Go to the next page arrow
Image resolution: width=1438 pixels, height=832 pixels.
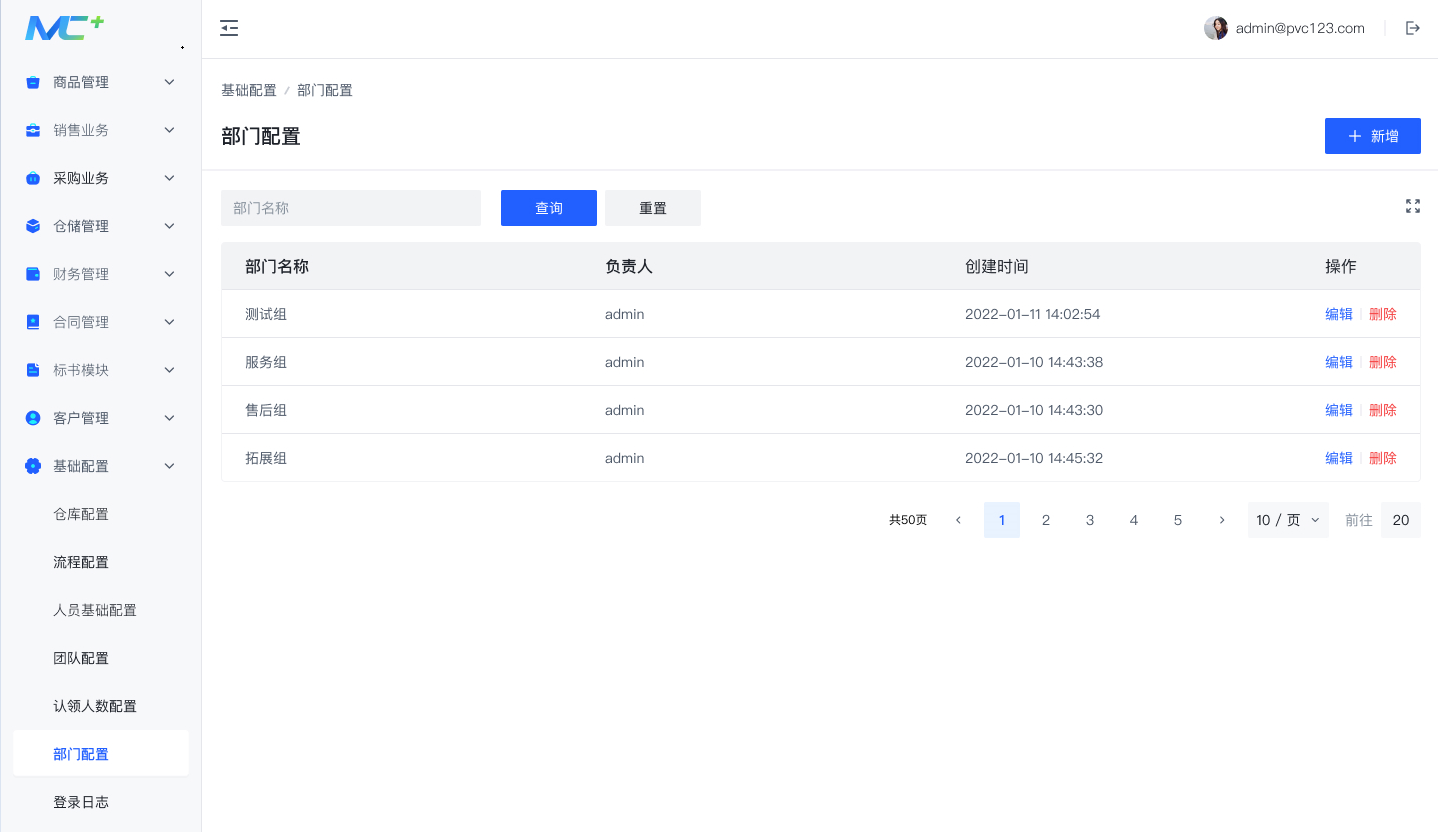[x=1222, y=520]
